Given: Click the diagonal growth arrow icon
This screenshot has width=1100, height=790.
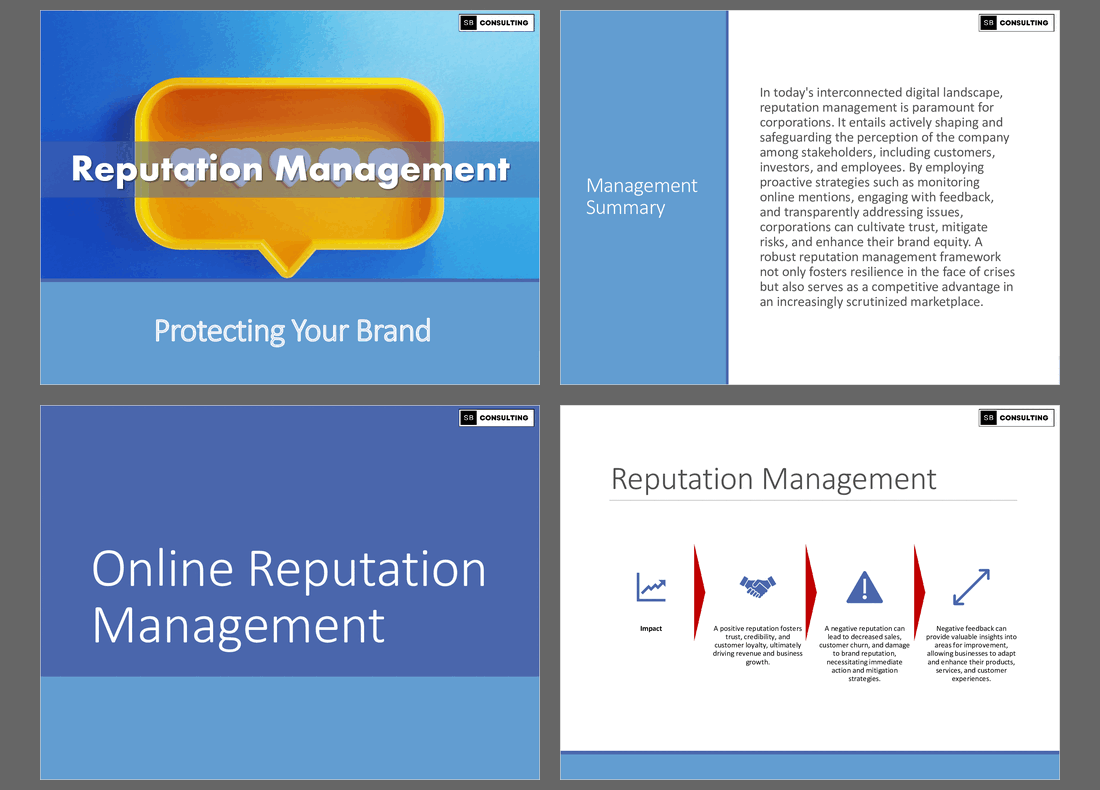Looking at the screenshot, I should coord(969,589).
